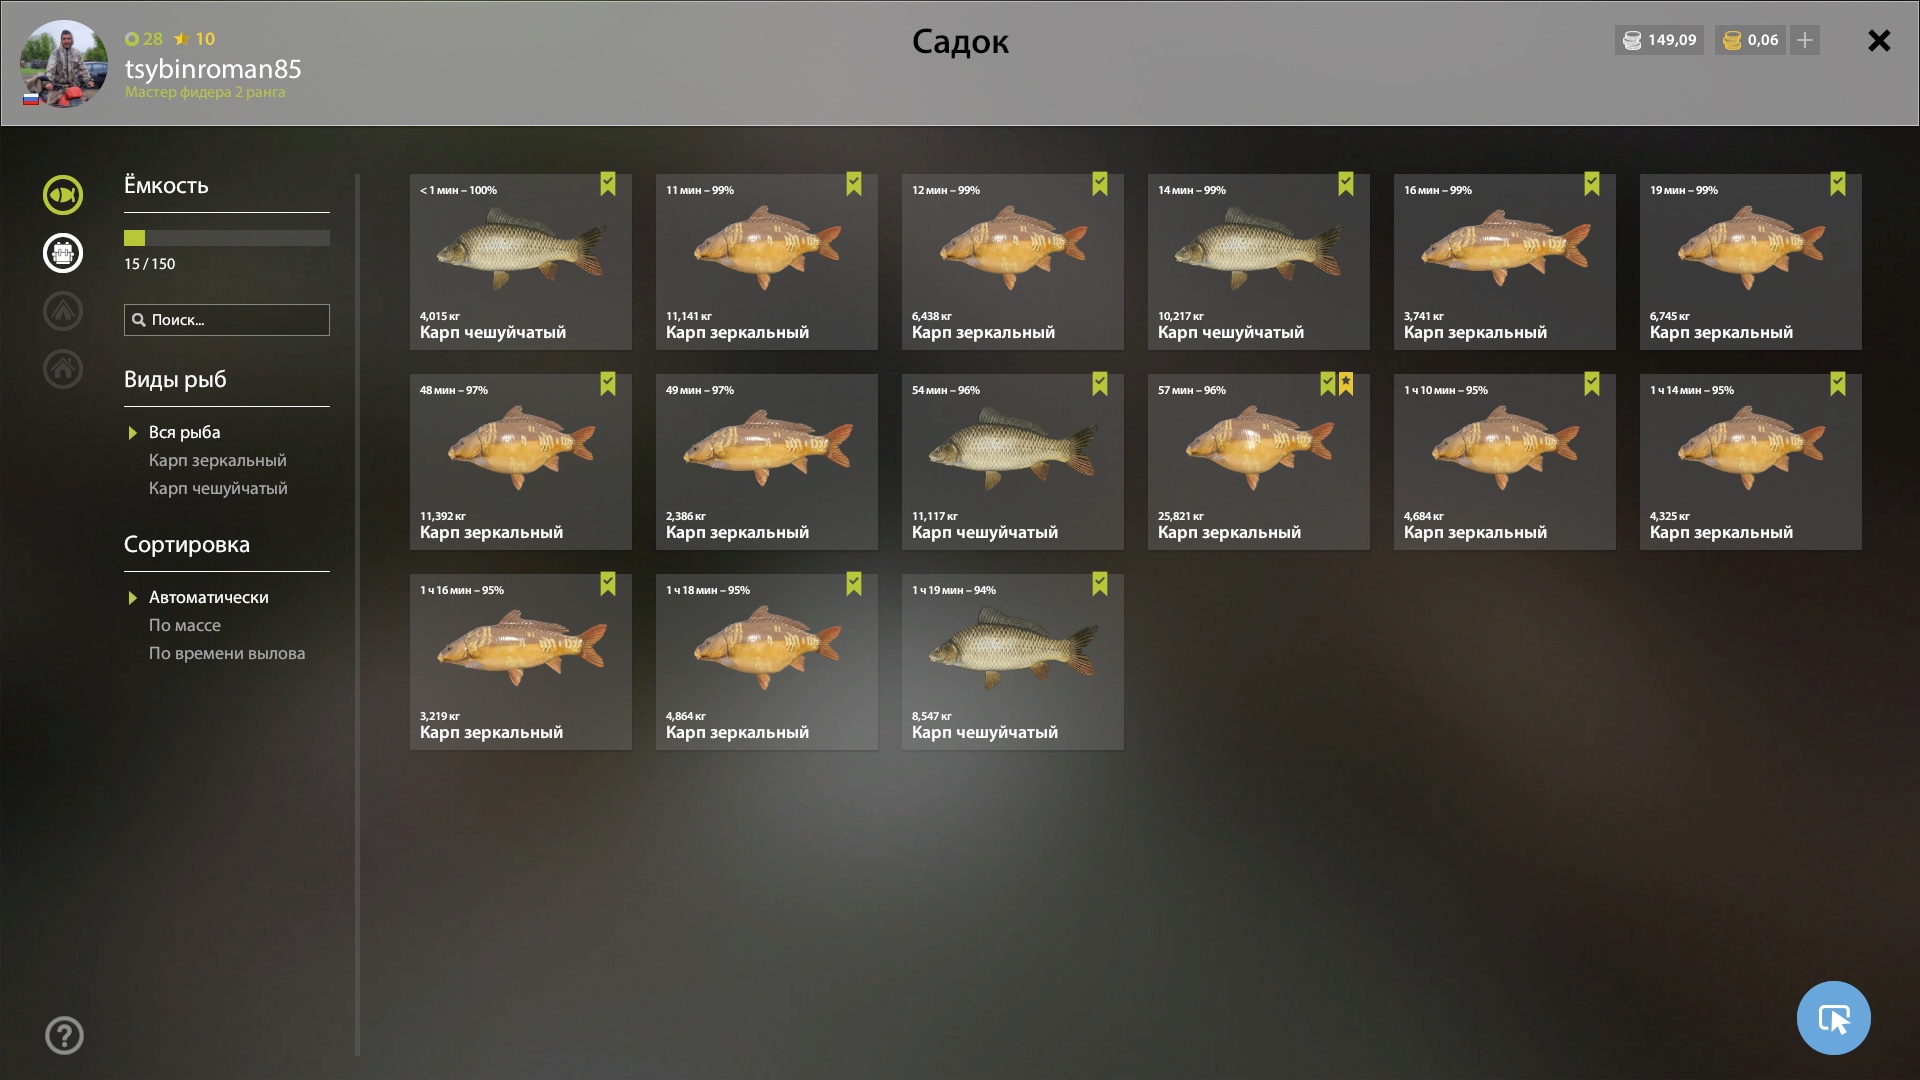Select the tent camp sidebar icon

pos(62,311)
